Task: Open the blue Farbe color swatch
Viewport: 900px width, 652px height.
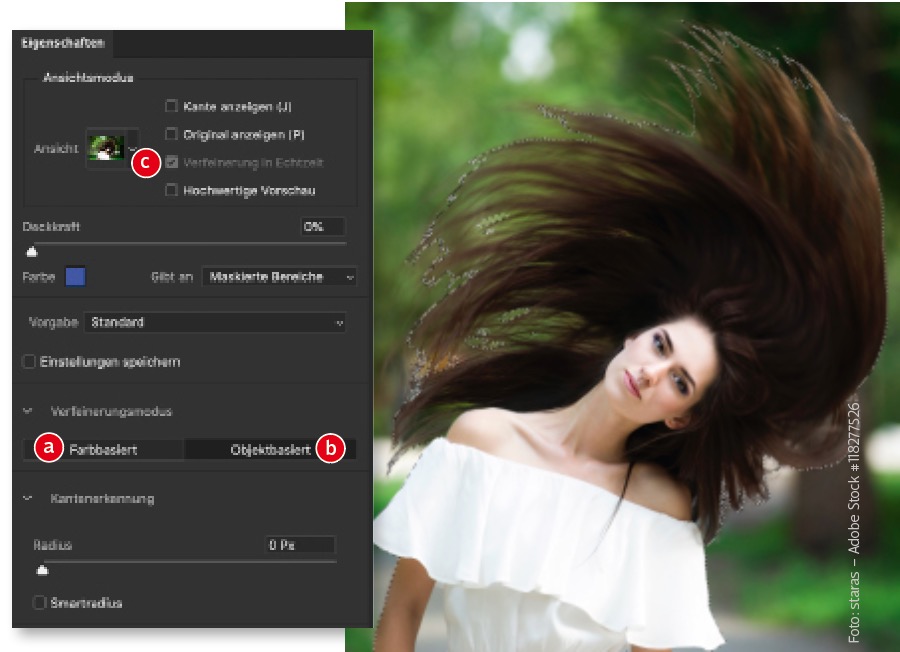Action: pos(75,277)
